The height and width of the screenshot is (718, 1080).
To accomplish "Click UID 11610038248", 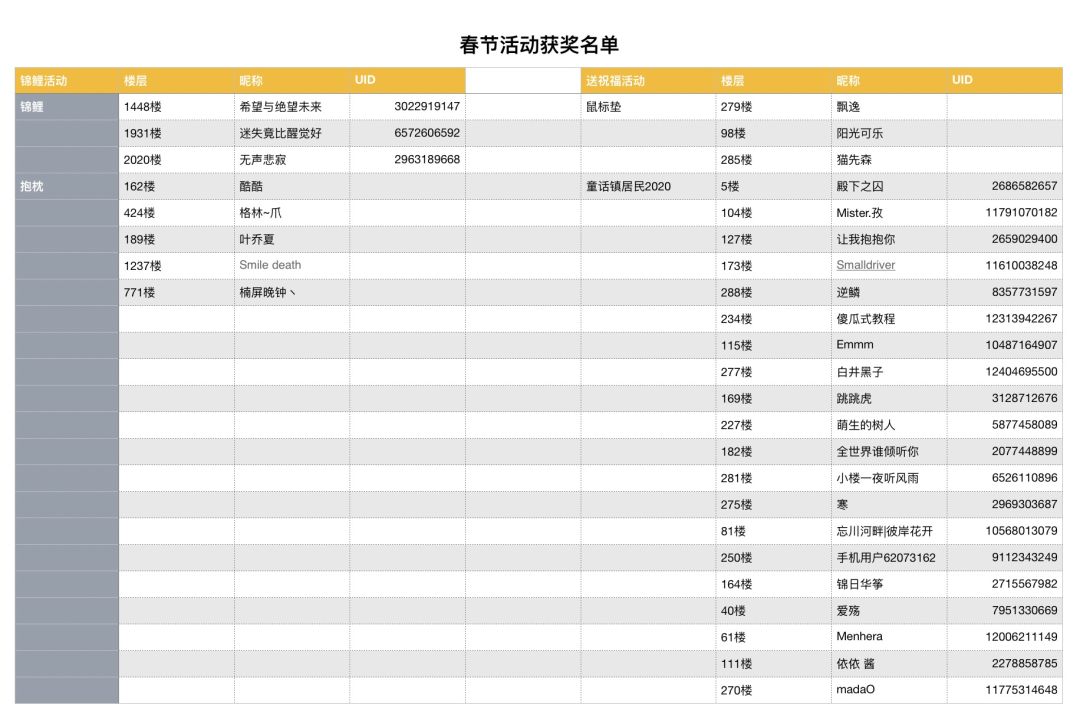I will coord(1021,265).
